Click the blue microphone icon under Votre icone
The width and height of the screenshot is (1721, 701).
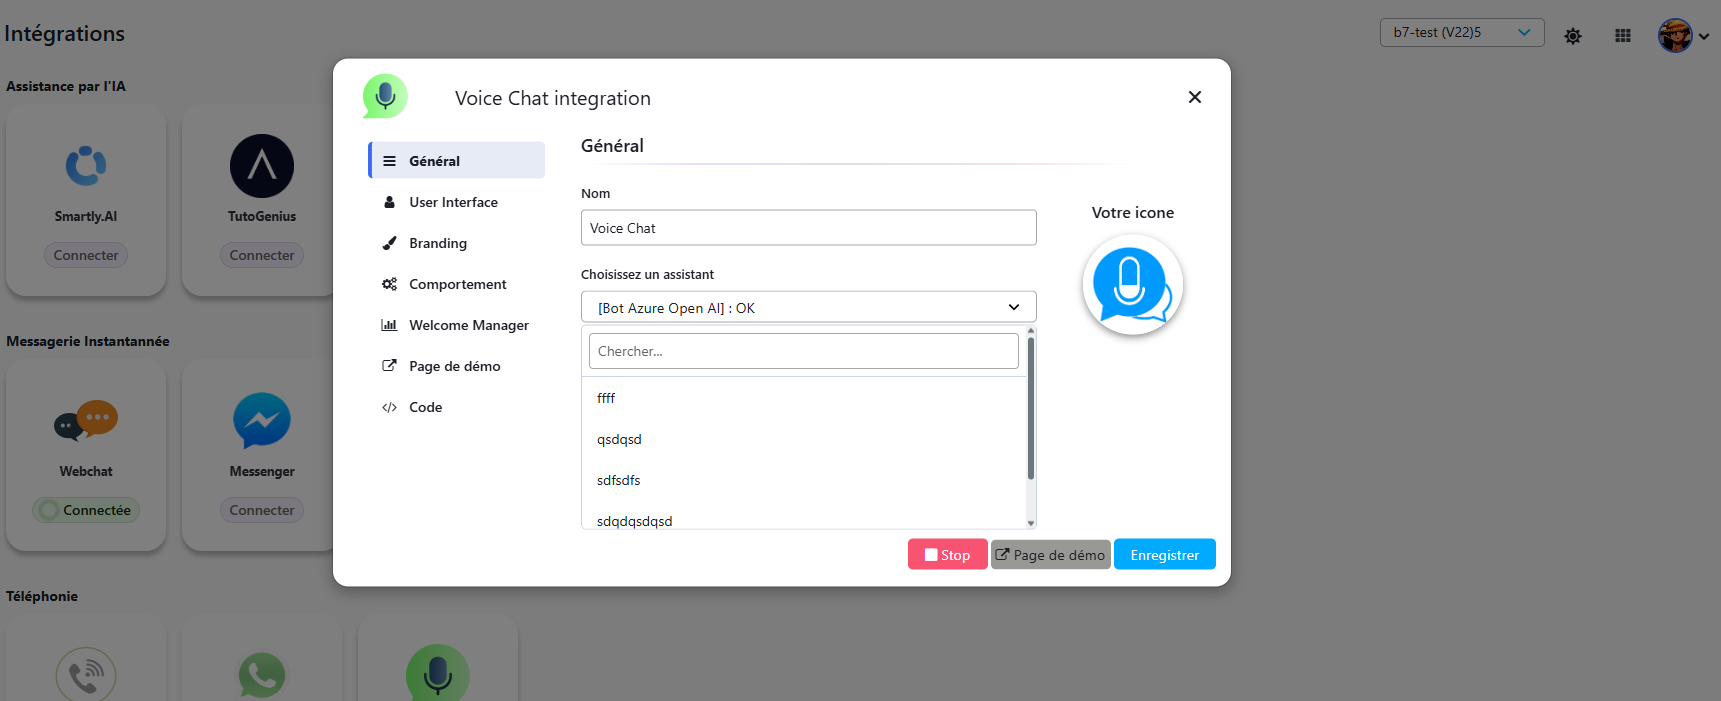(1132, 285)
